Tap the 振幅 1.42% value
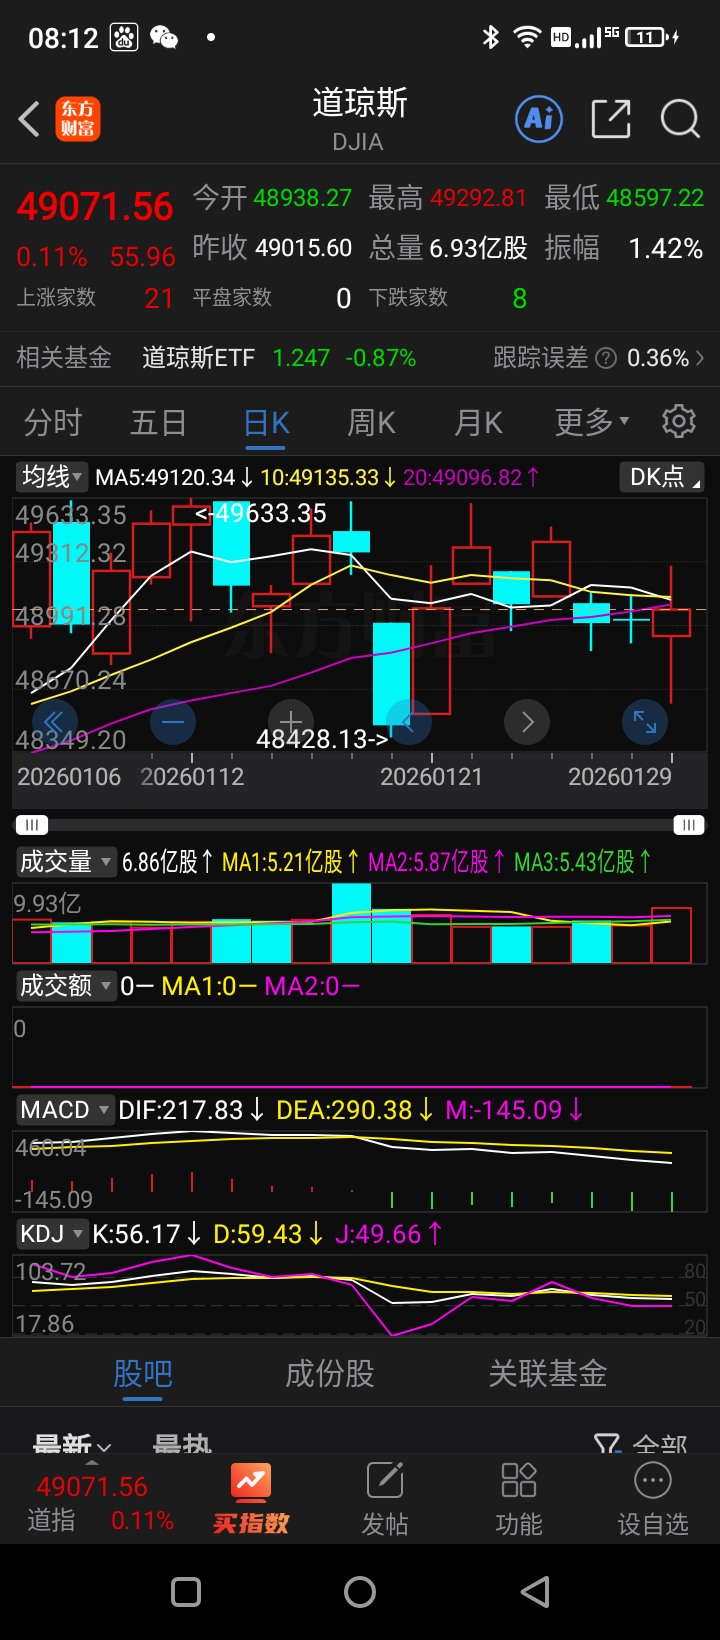Viewport: 720px width, 1640px height. [x=665, y=248]
